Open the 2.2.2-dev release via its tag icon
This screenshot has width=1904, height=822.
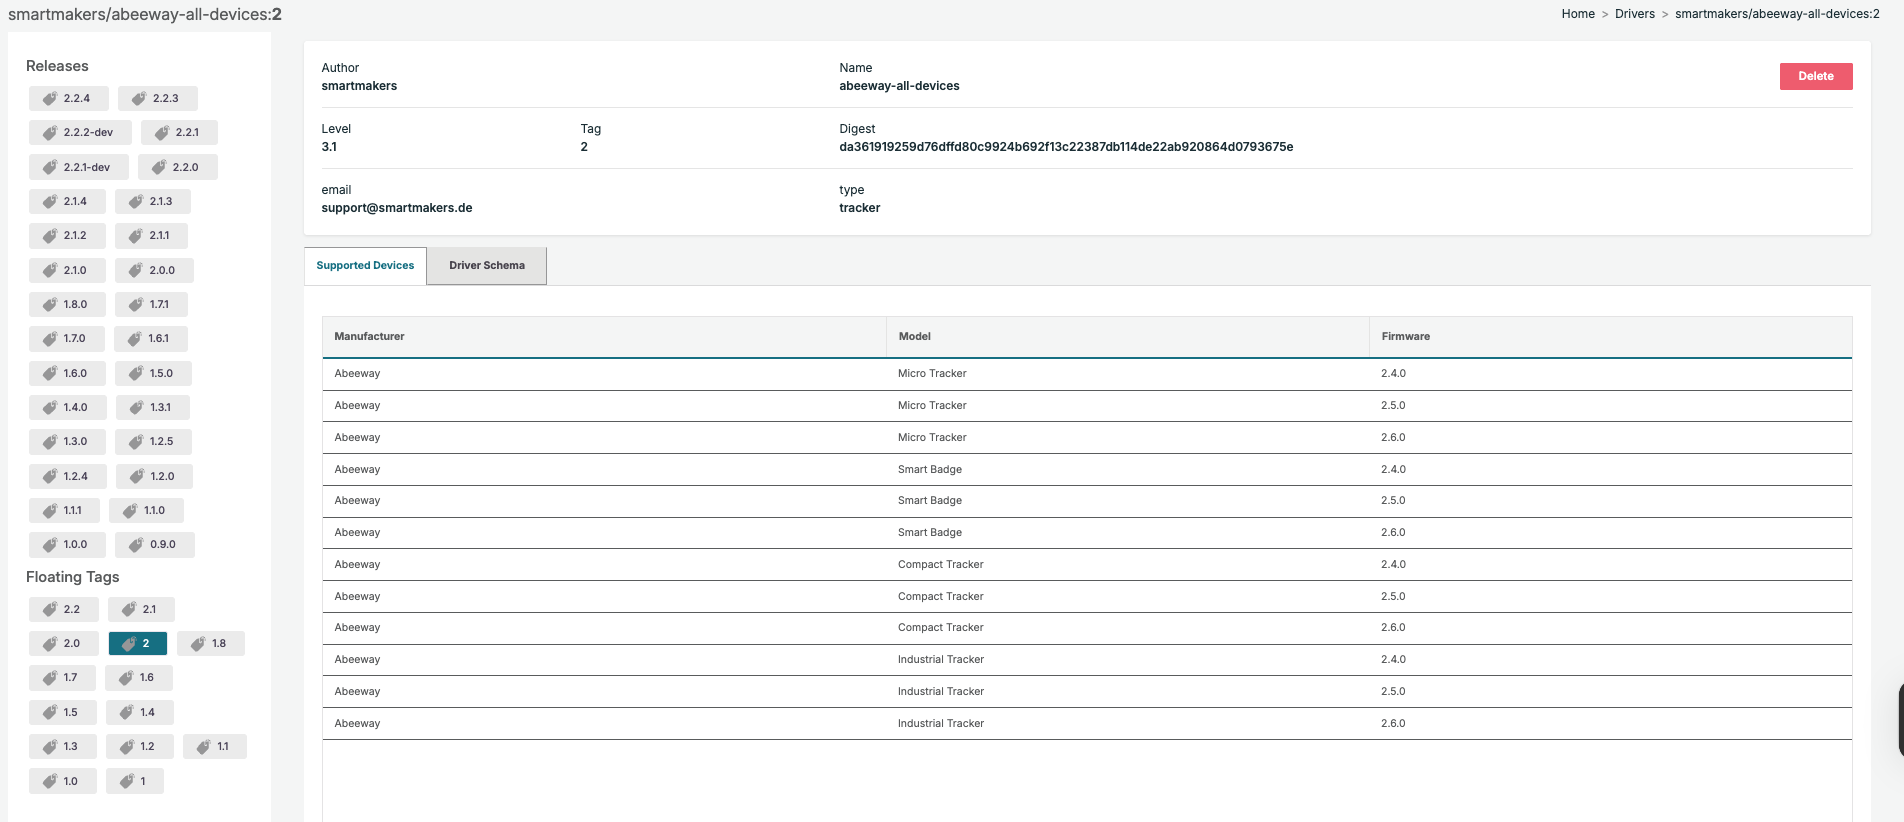tap(50, 132)
